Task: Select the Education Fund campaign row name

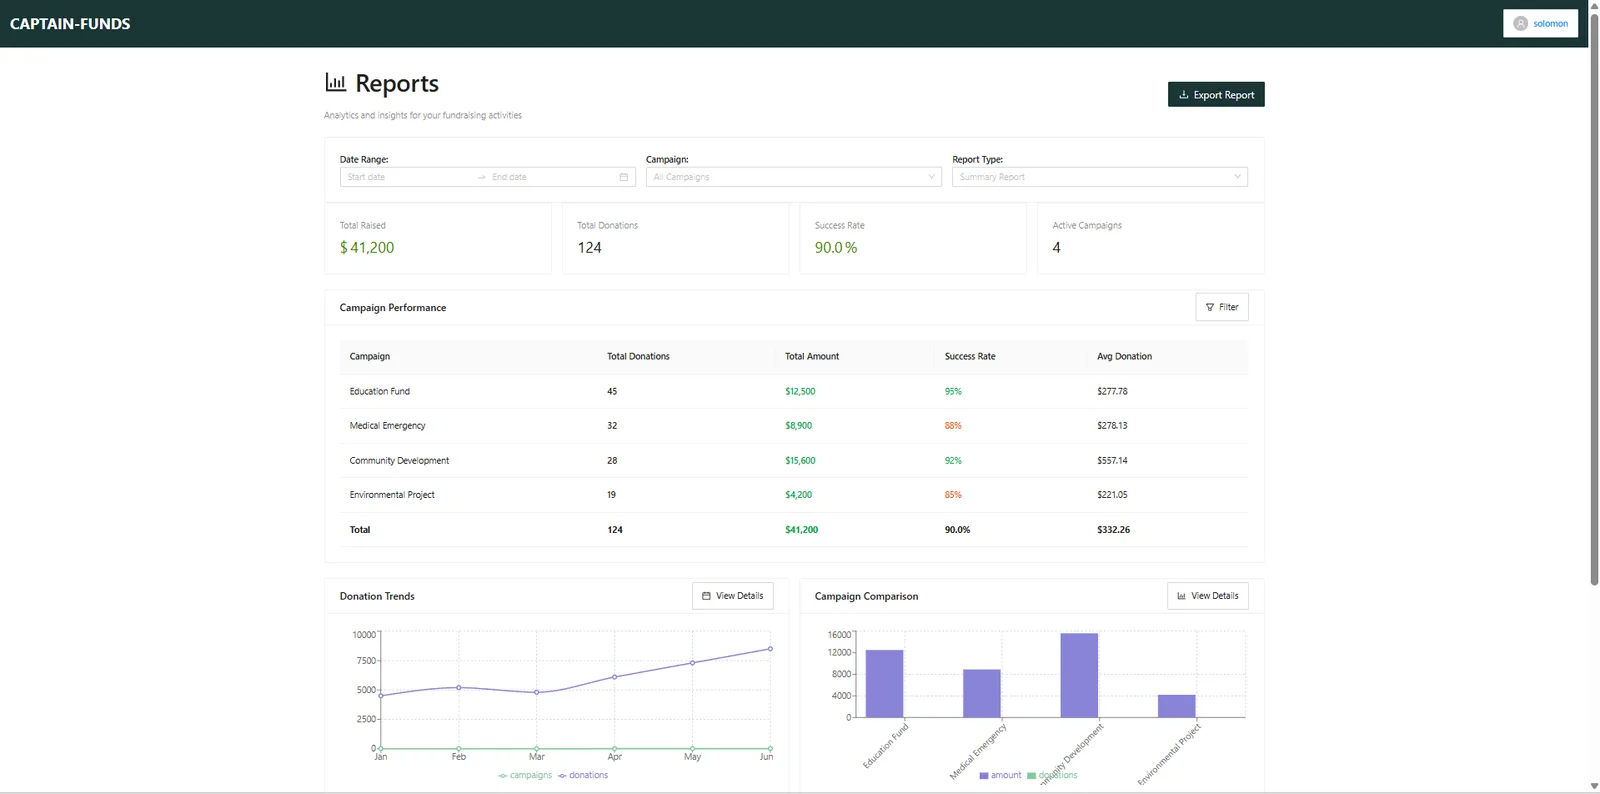Action: point(380,391)
